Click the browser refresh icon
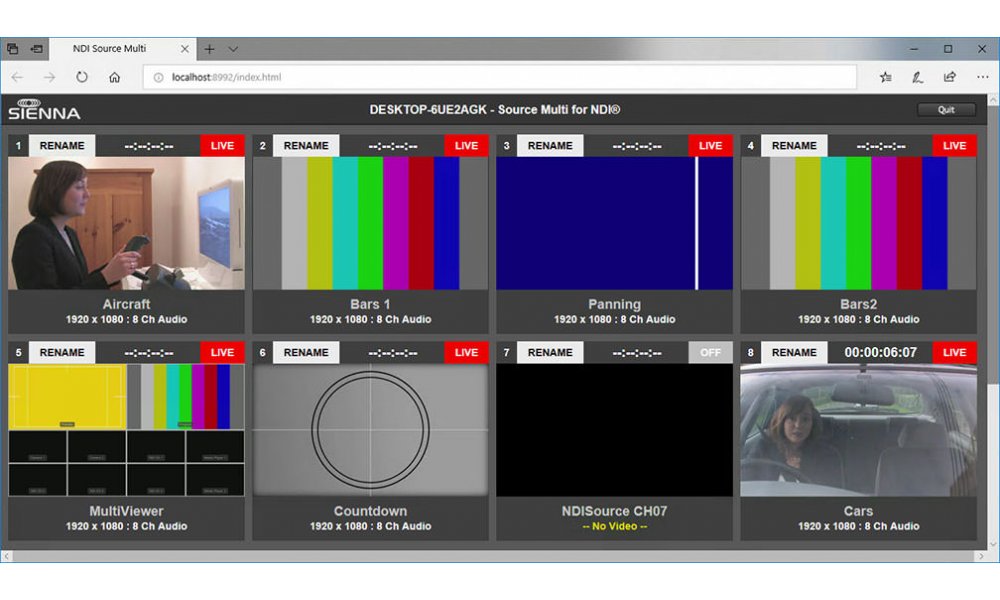 coord(82,77)
